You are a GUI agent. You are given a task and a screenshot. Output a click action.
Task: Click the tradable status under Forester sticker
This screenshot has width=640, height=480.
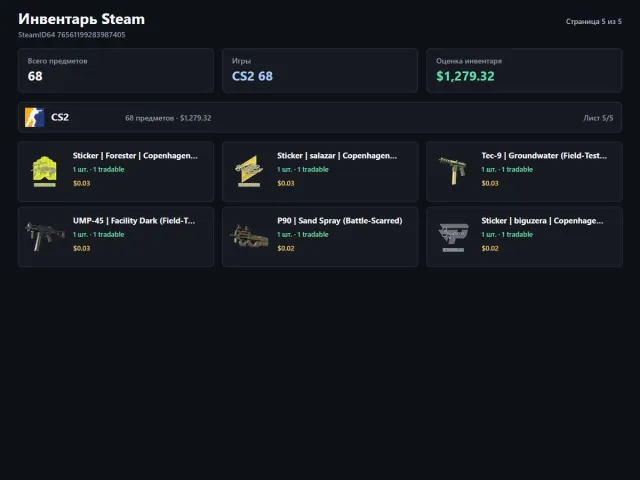tap(98, 169)
